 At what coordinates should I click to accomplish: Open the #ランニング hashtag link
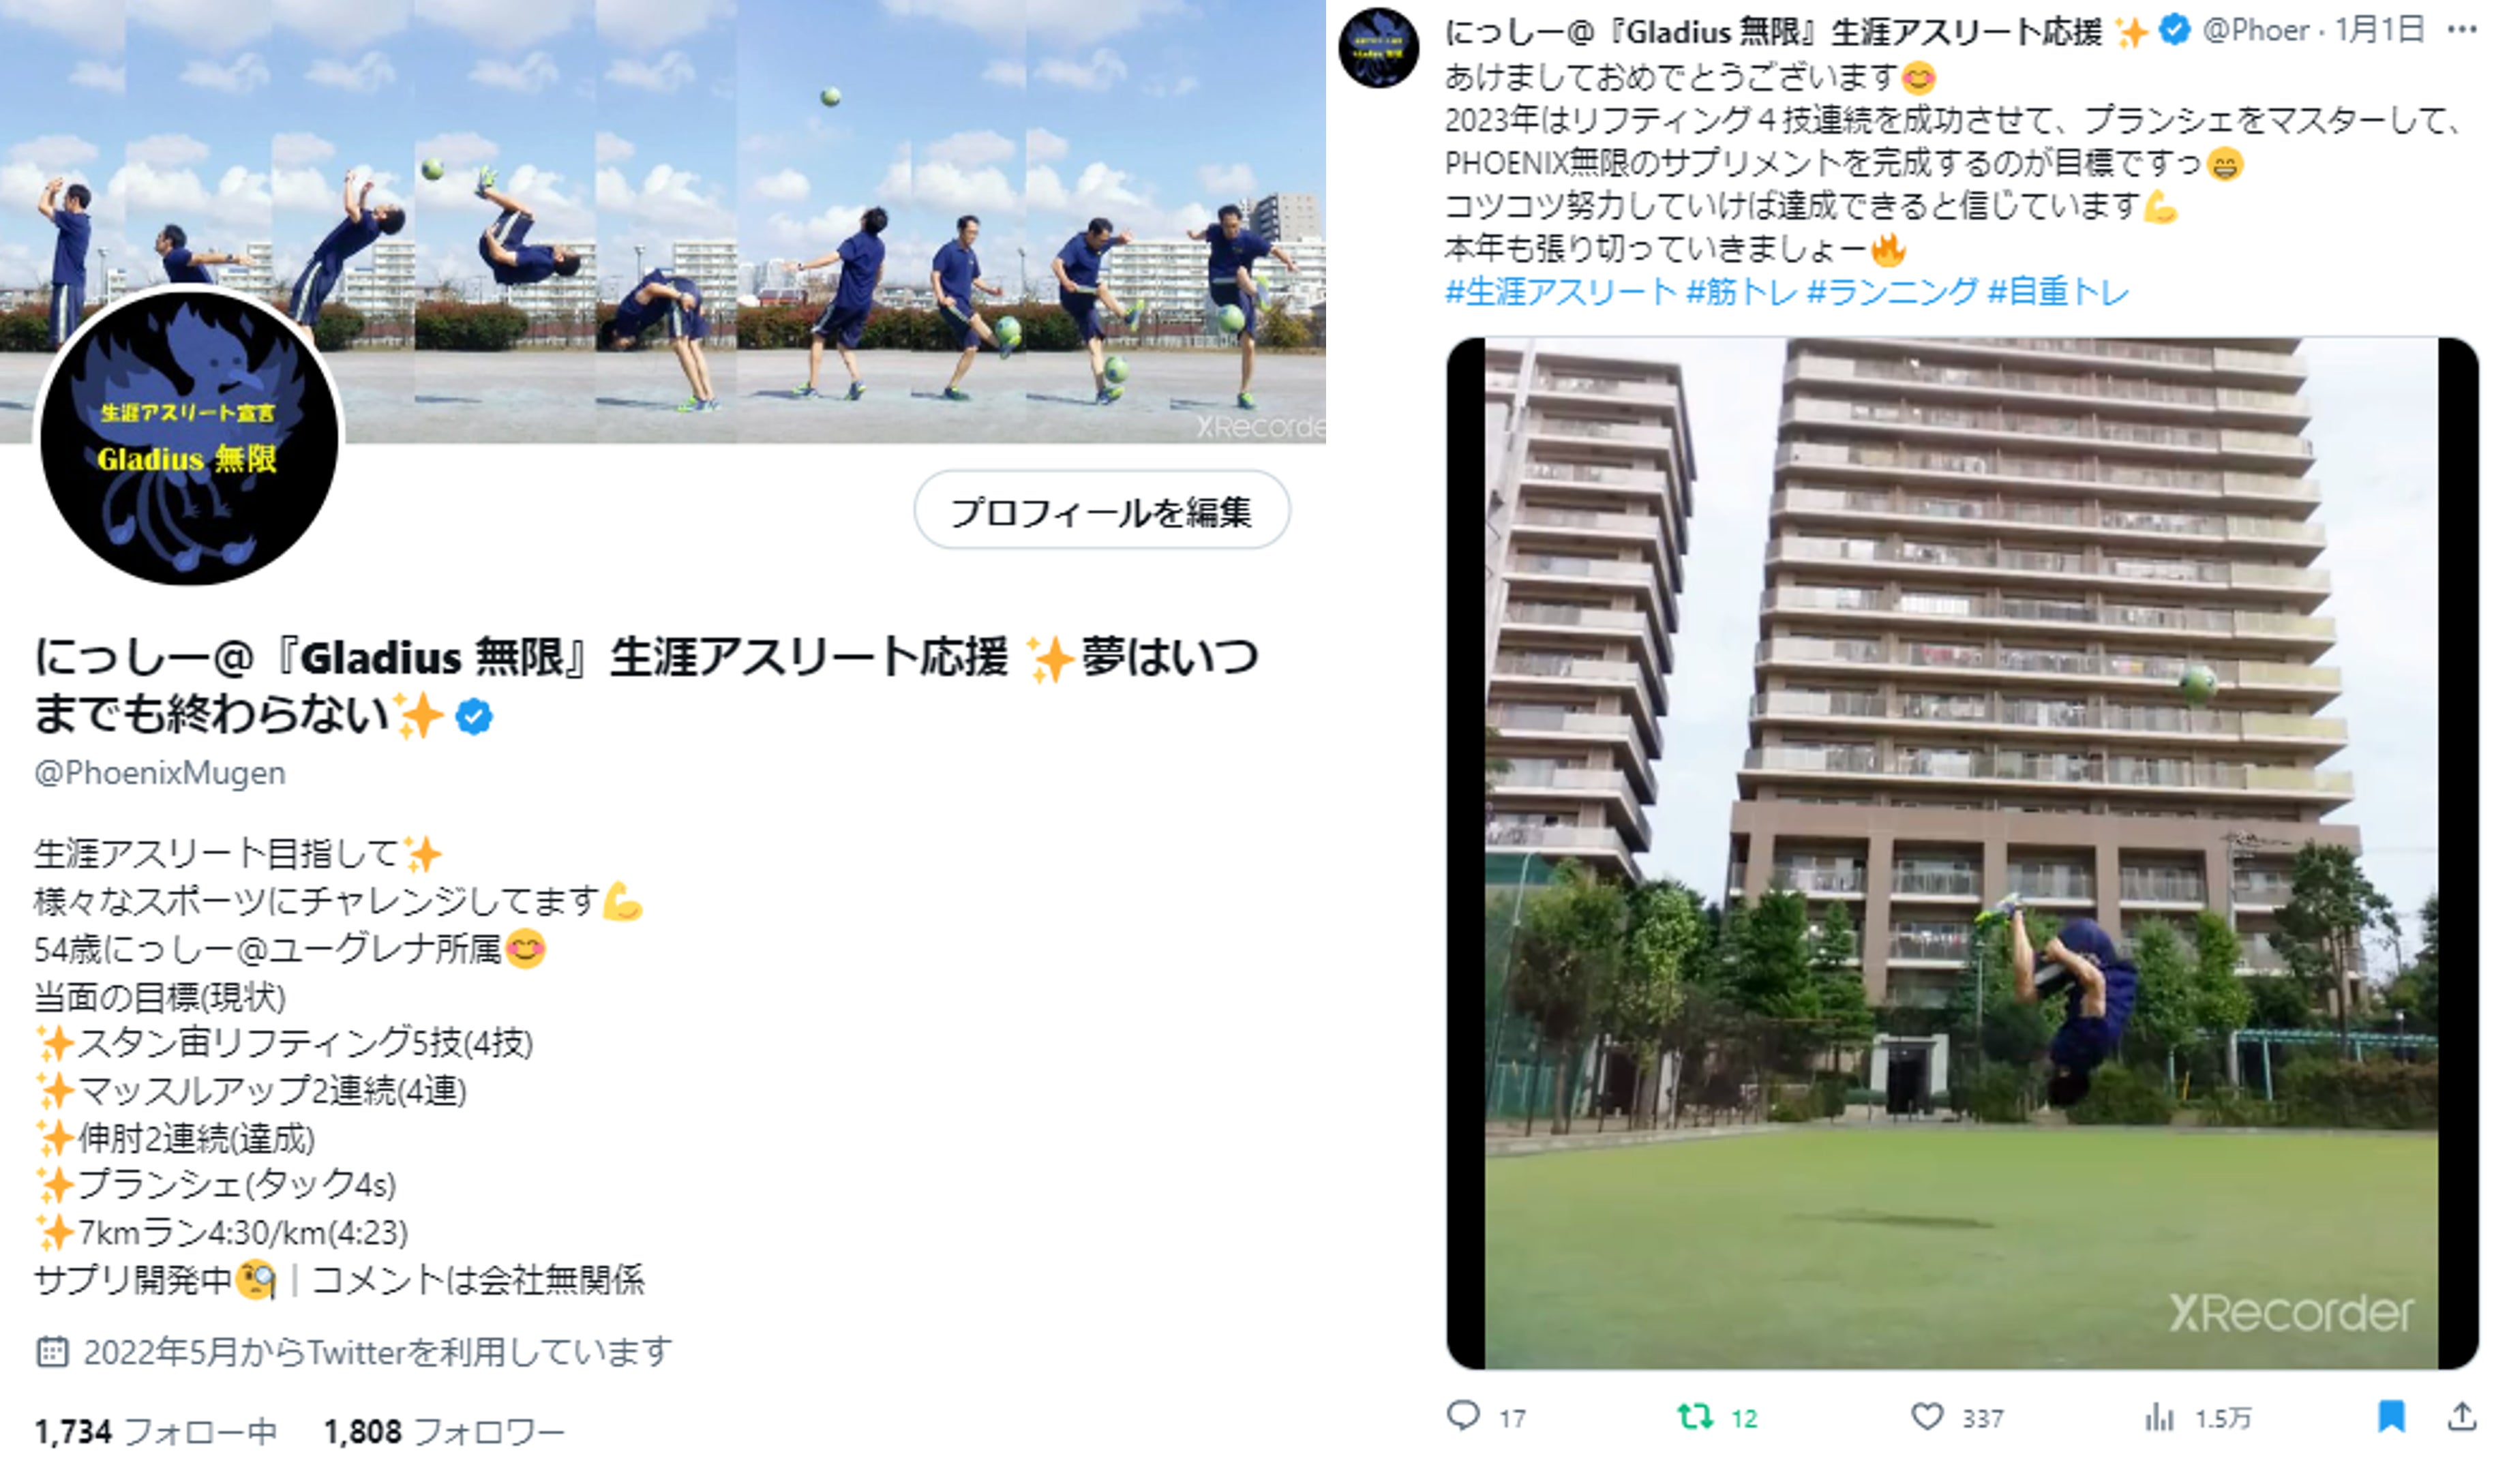[x=1892, y=291]
